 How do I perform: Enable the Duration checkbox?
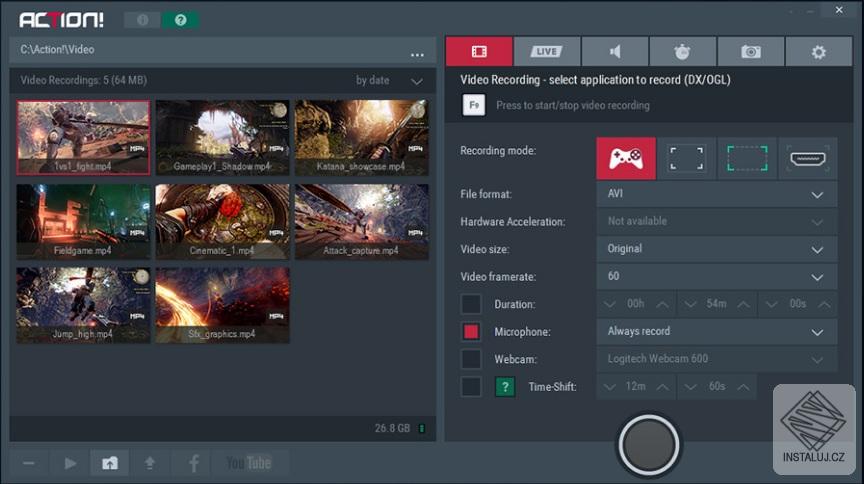click(x=471, y=304)
